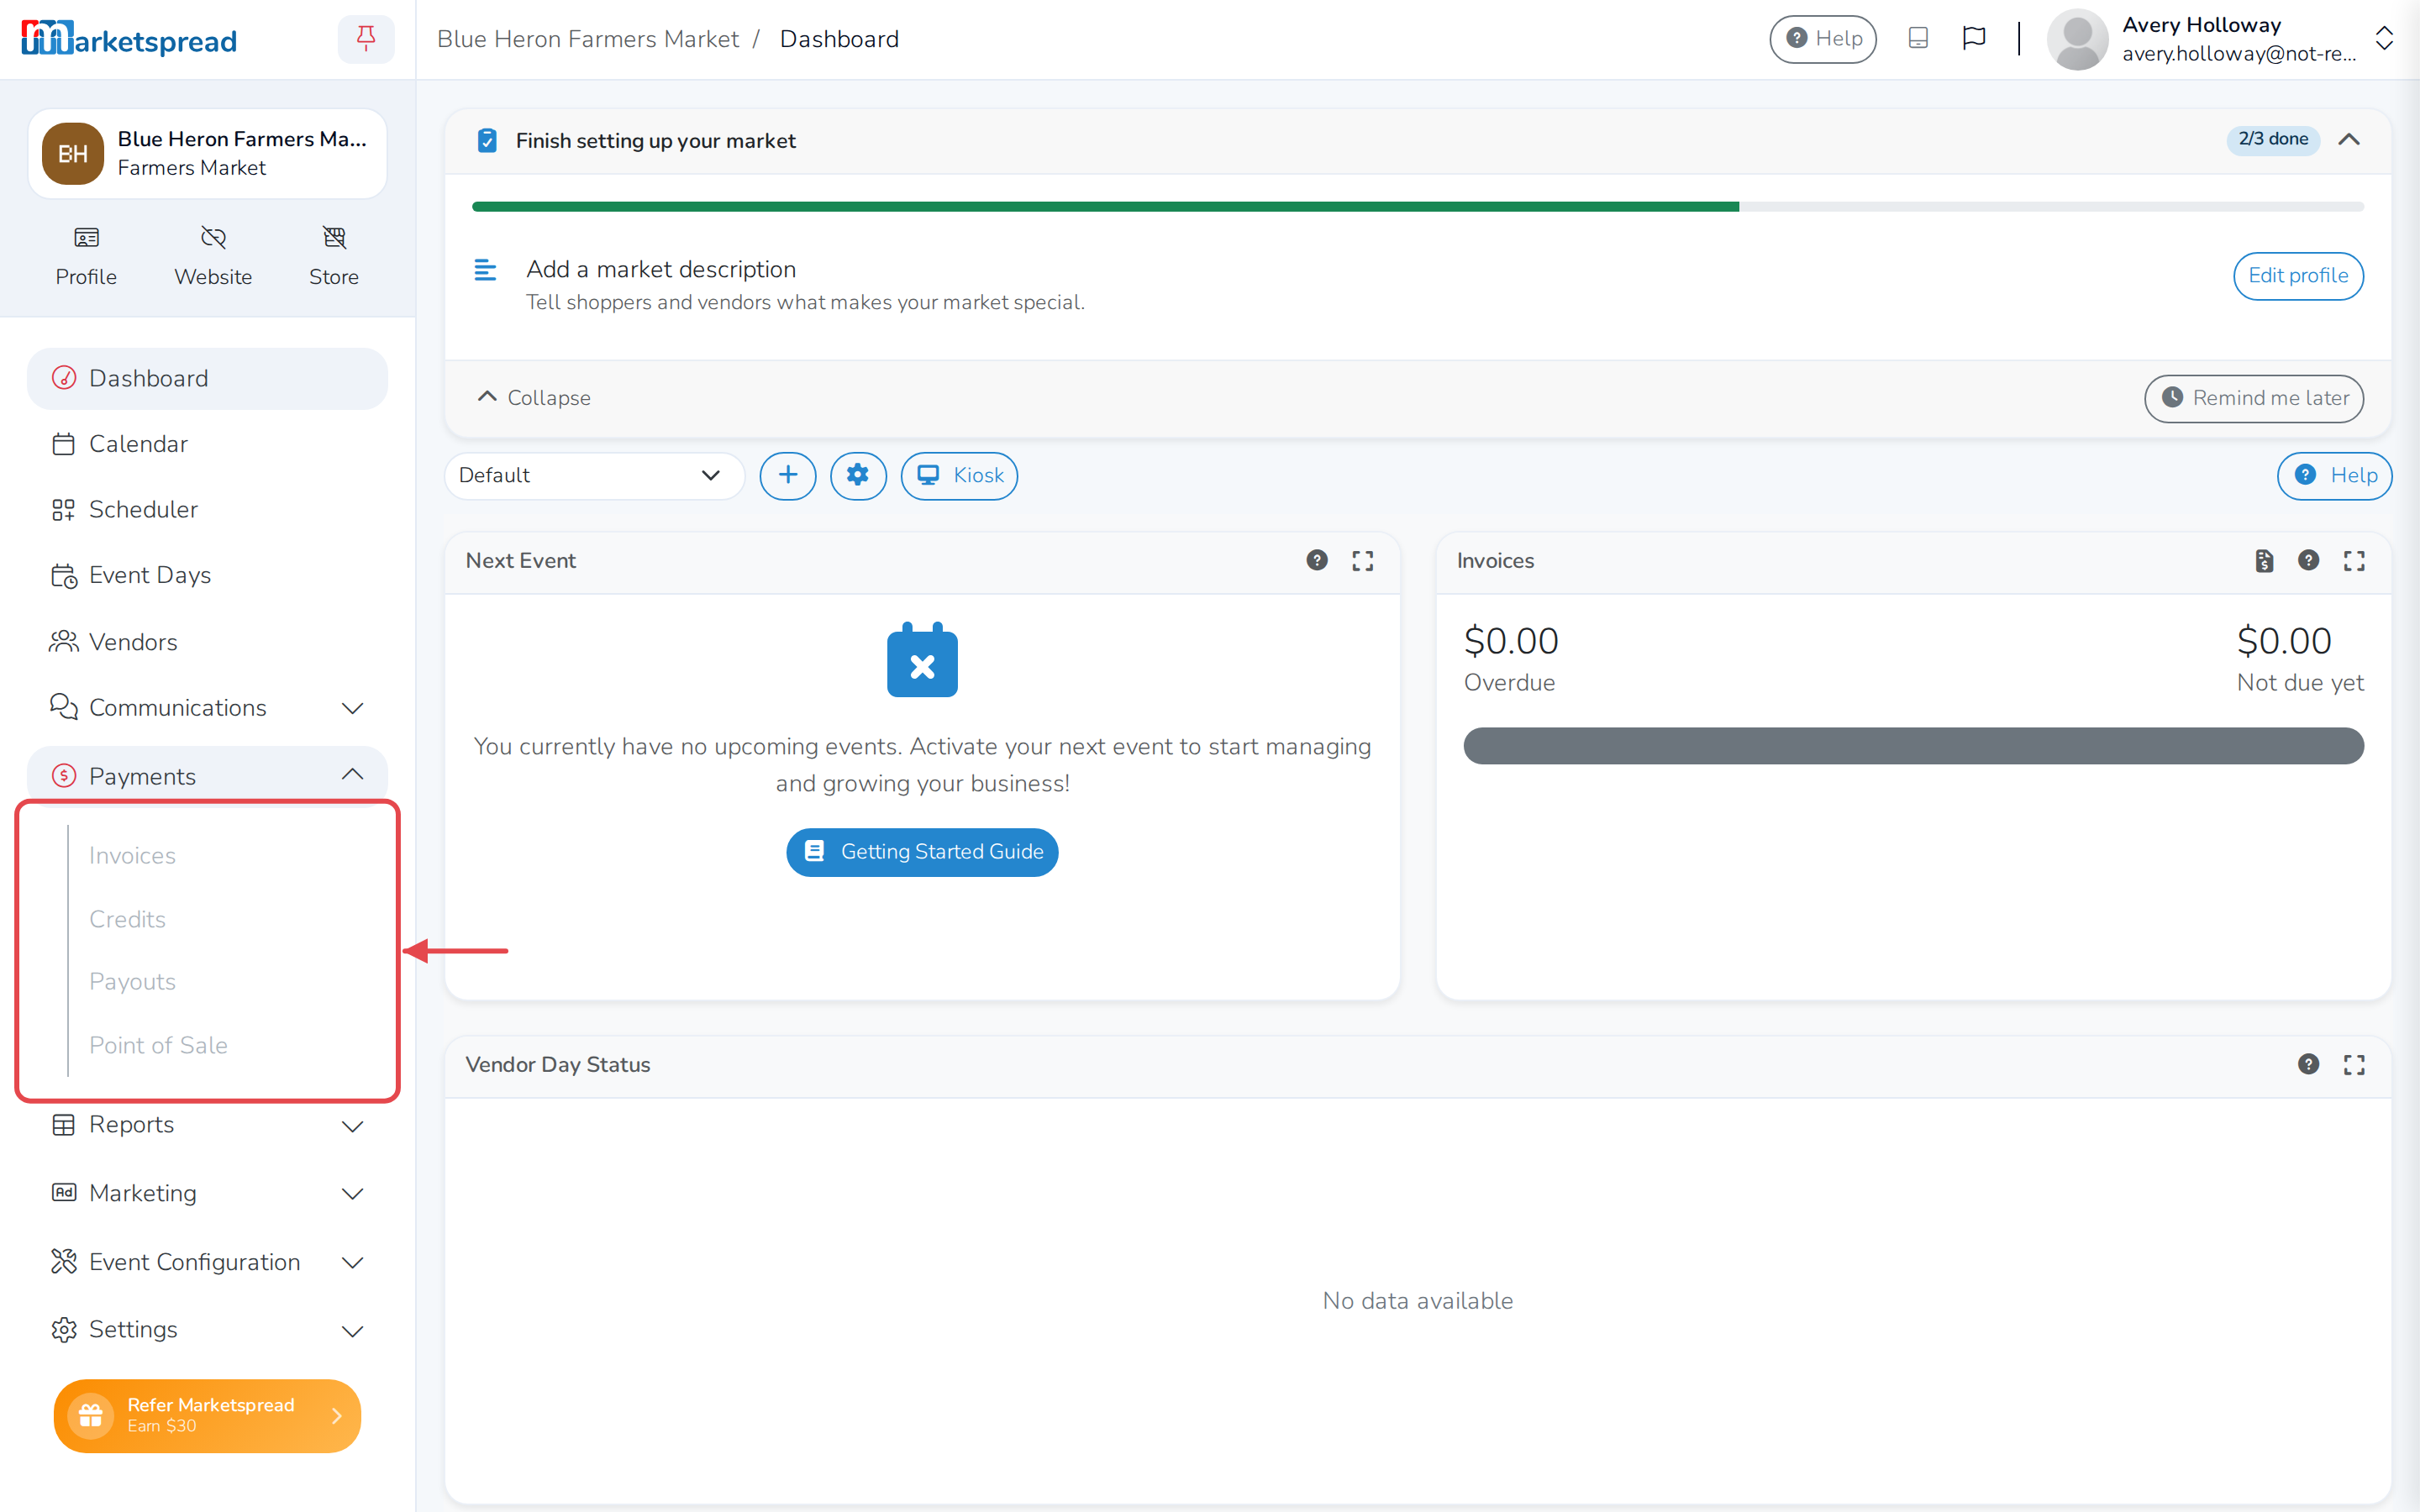This screenshot has height=1512, width=2420.
Task: Expand the Settings menu
Action: coord(207,1330)
